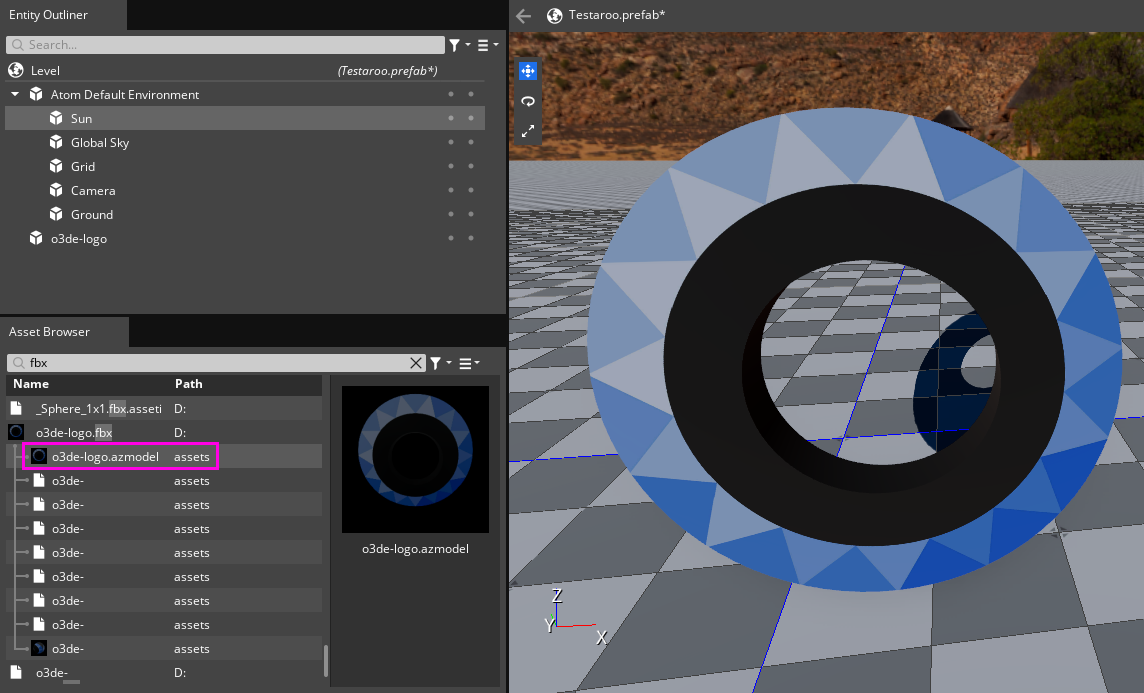1144x693 pixels.
Task: Toggle visibility dot for o3de-logo entity
Action: [451, 238]
